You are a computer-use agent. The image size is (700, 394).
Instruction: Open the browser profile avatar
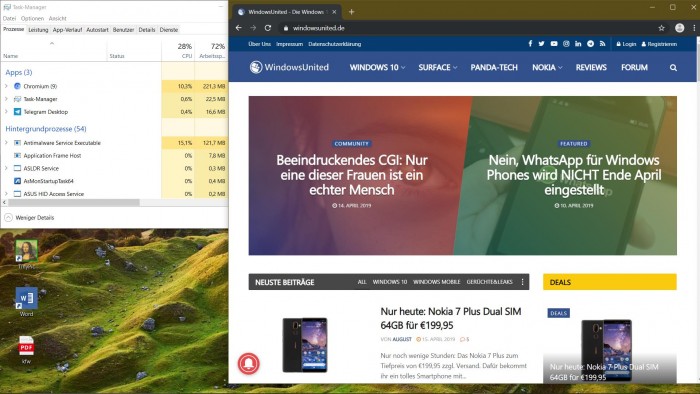[x=679, y=28]
